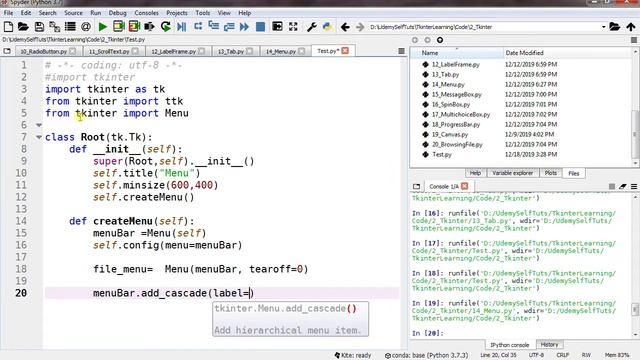Screen dimensions: 640x360
Task: Close the Console 1/A tab
Action: [x=464, y=186]
